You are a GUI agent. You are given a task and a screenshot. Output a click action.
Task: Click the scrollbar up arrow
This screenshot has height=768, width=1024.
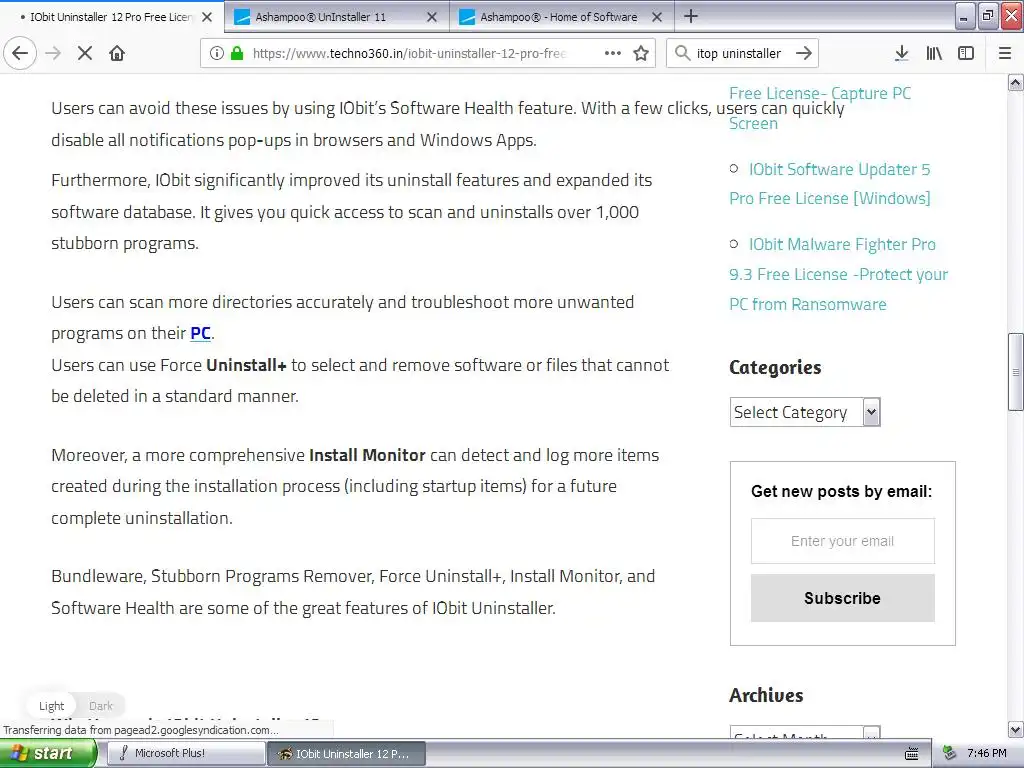tap(1016, 82)
